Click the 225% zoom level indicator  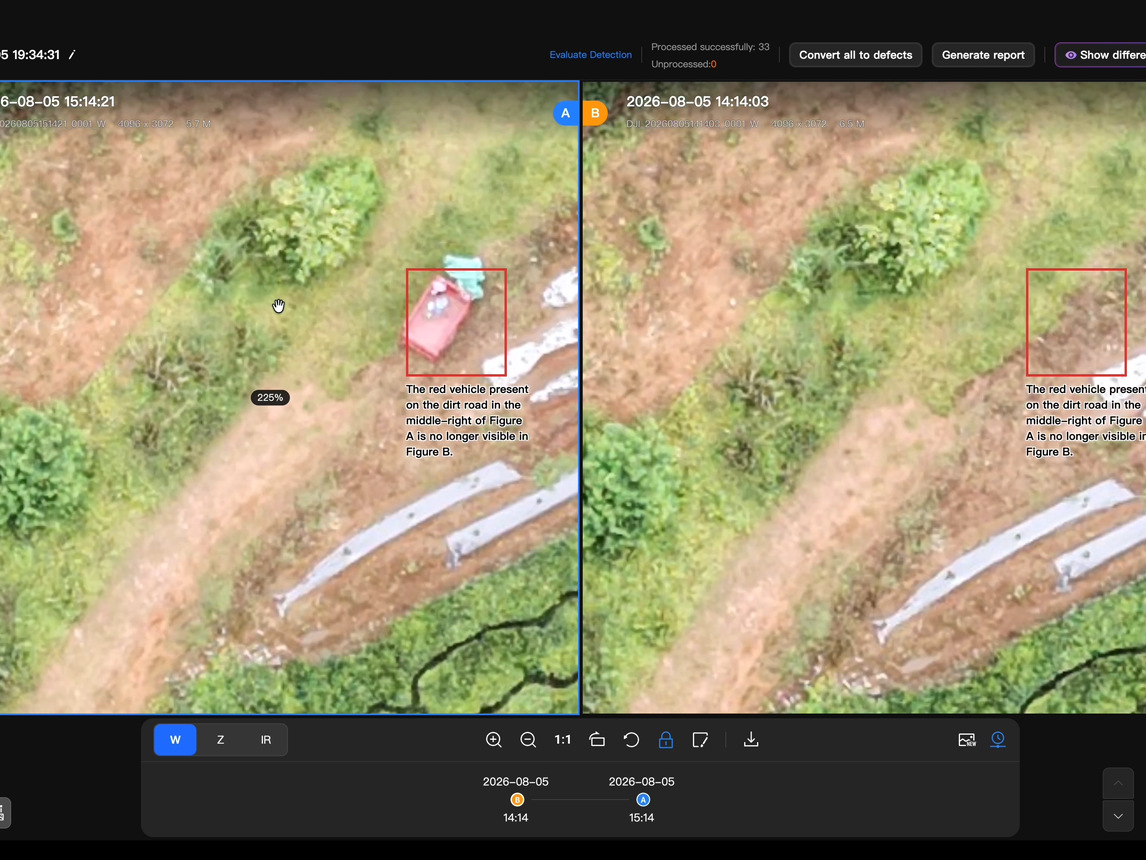coord(270,397)
